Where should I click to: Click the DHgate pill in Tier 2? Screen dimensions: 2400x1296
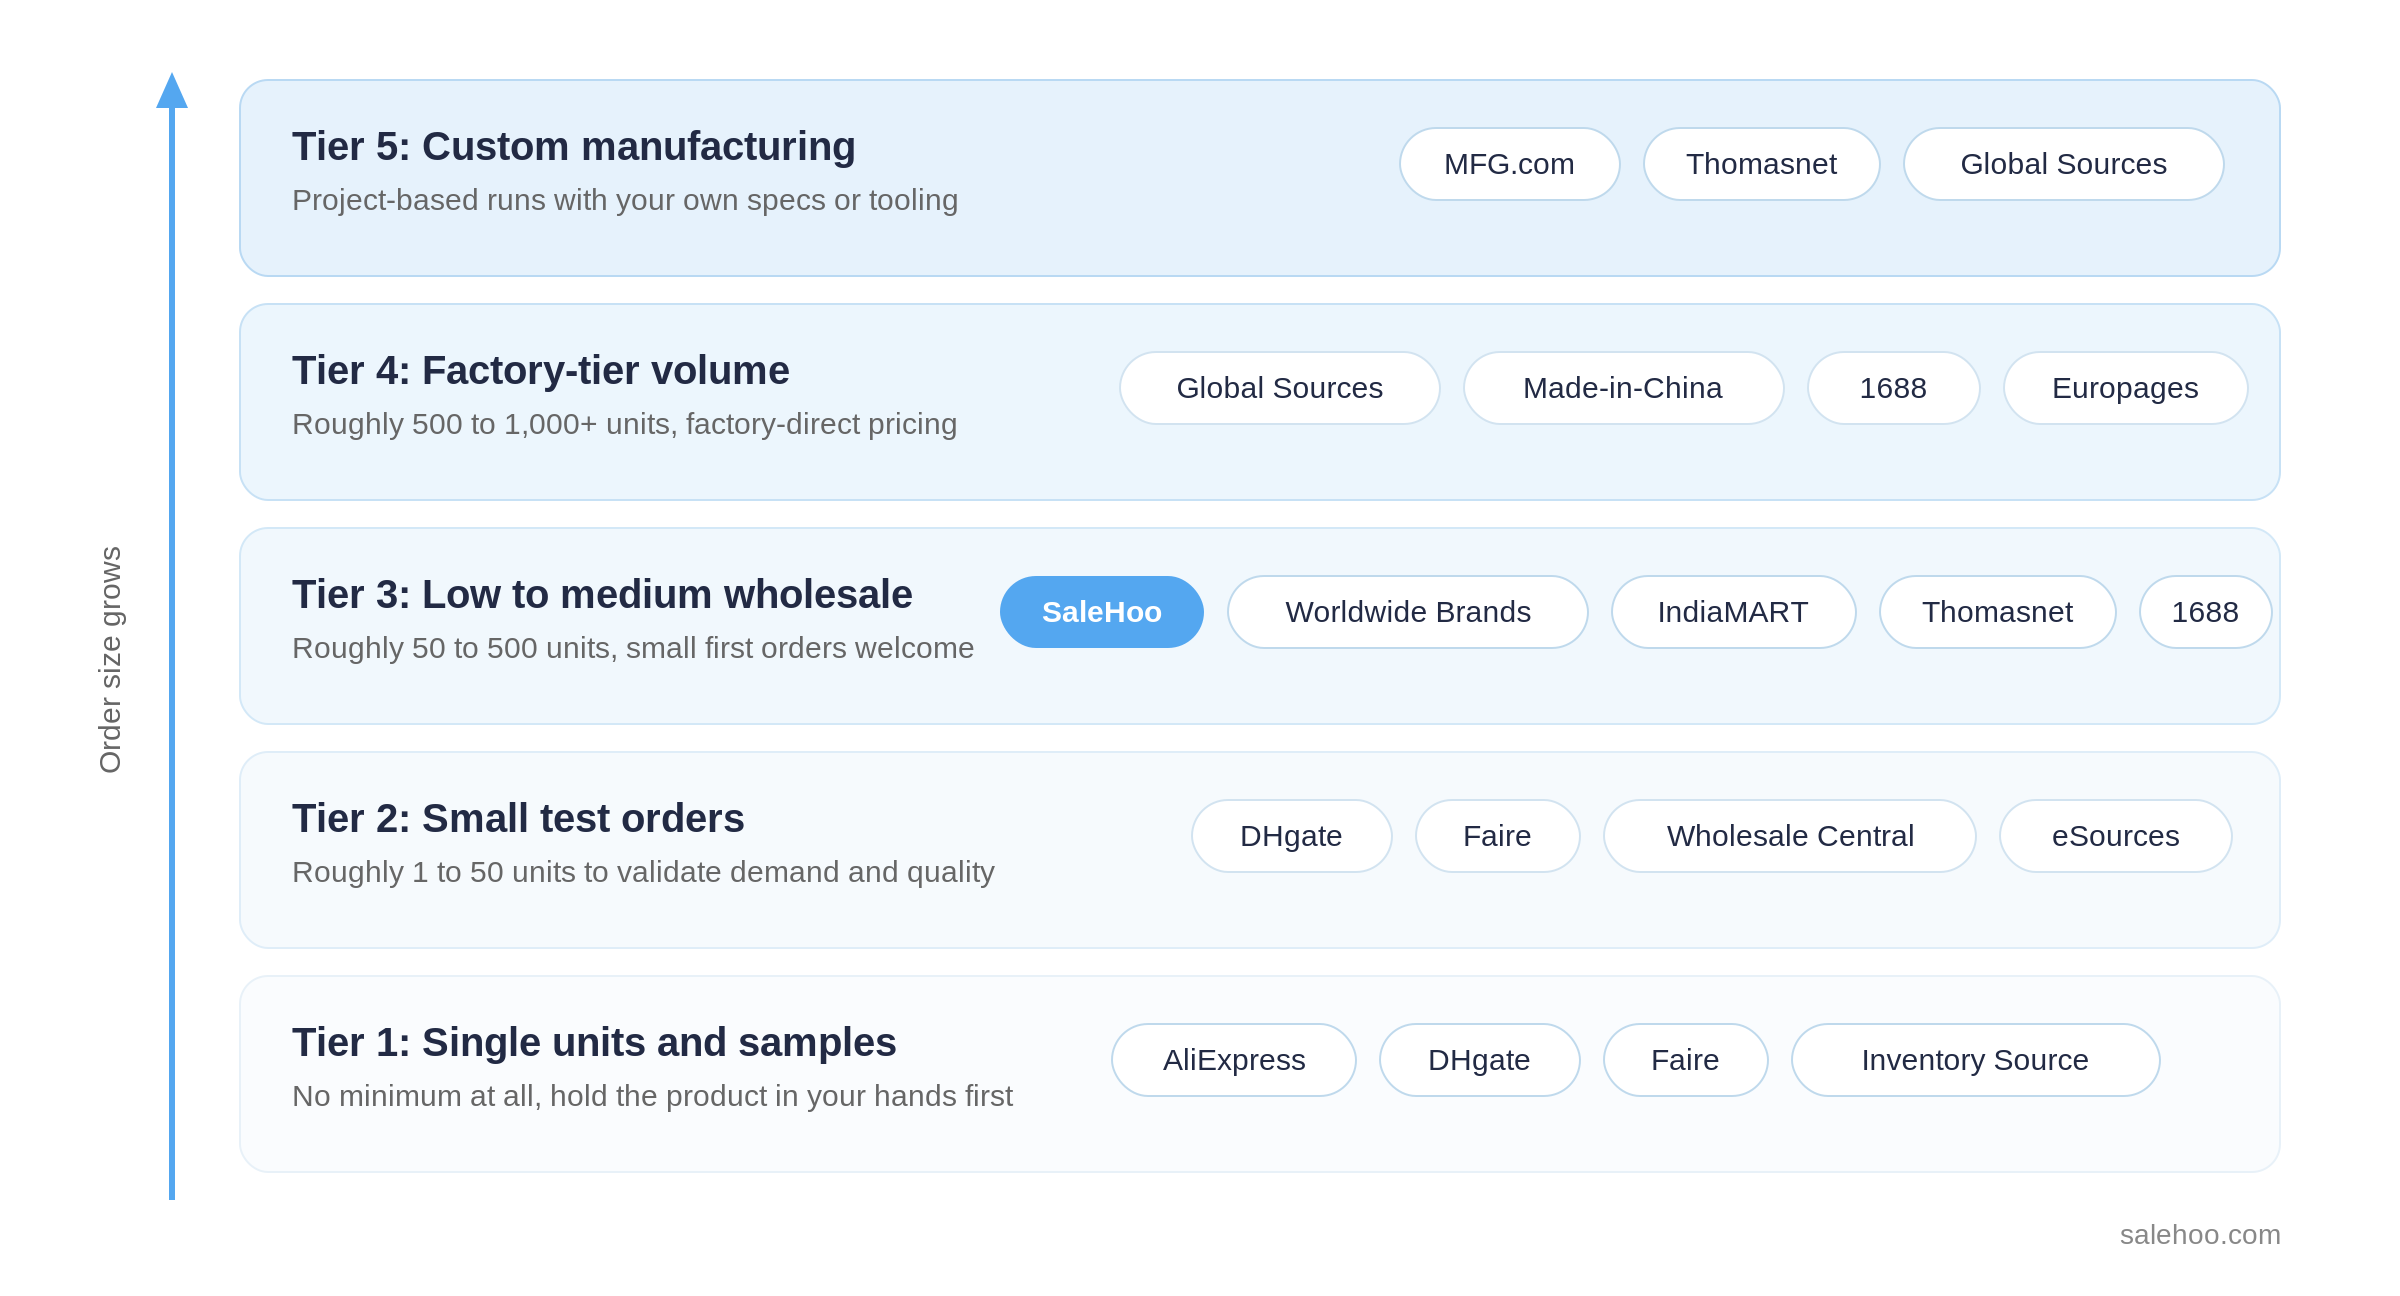(x=1291, y=836)
